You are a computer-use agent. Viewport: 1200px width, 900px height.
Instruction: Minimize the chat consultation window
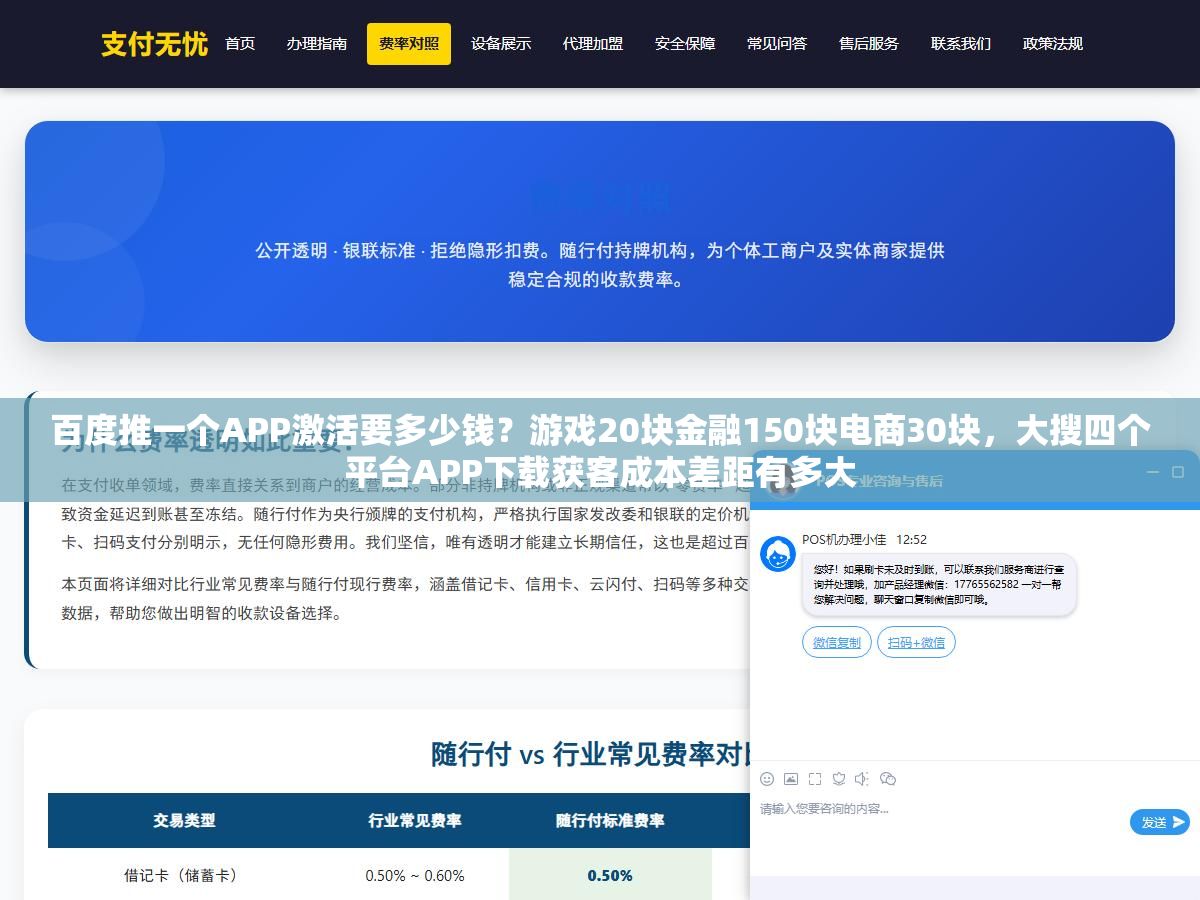(1151, 472)
